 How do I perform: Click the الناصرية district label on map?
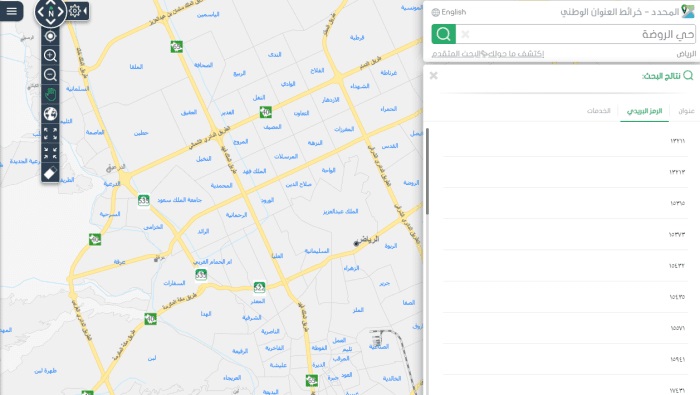pyautogui.click(x=270, y=331)
